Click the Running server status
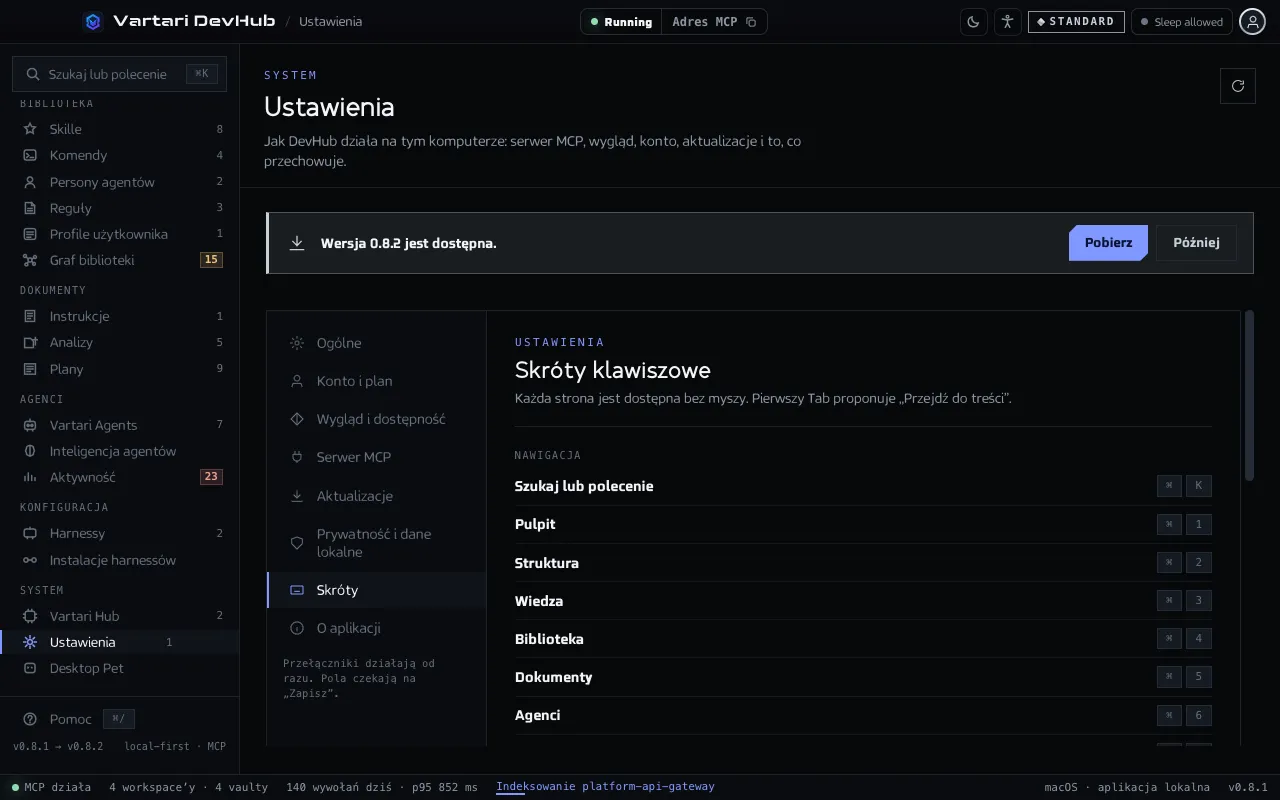This screenshot has height=800, width=1280. point(621,21)
